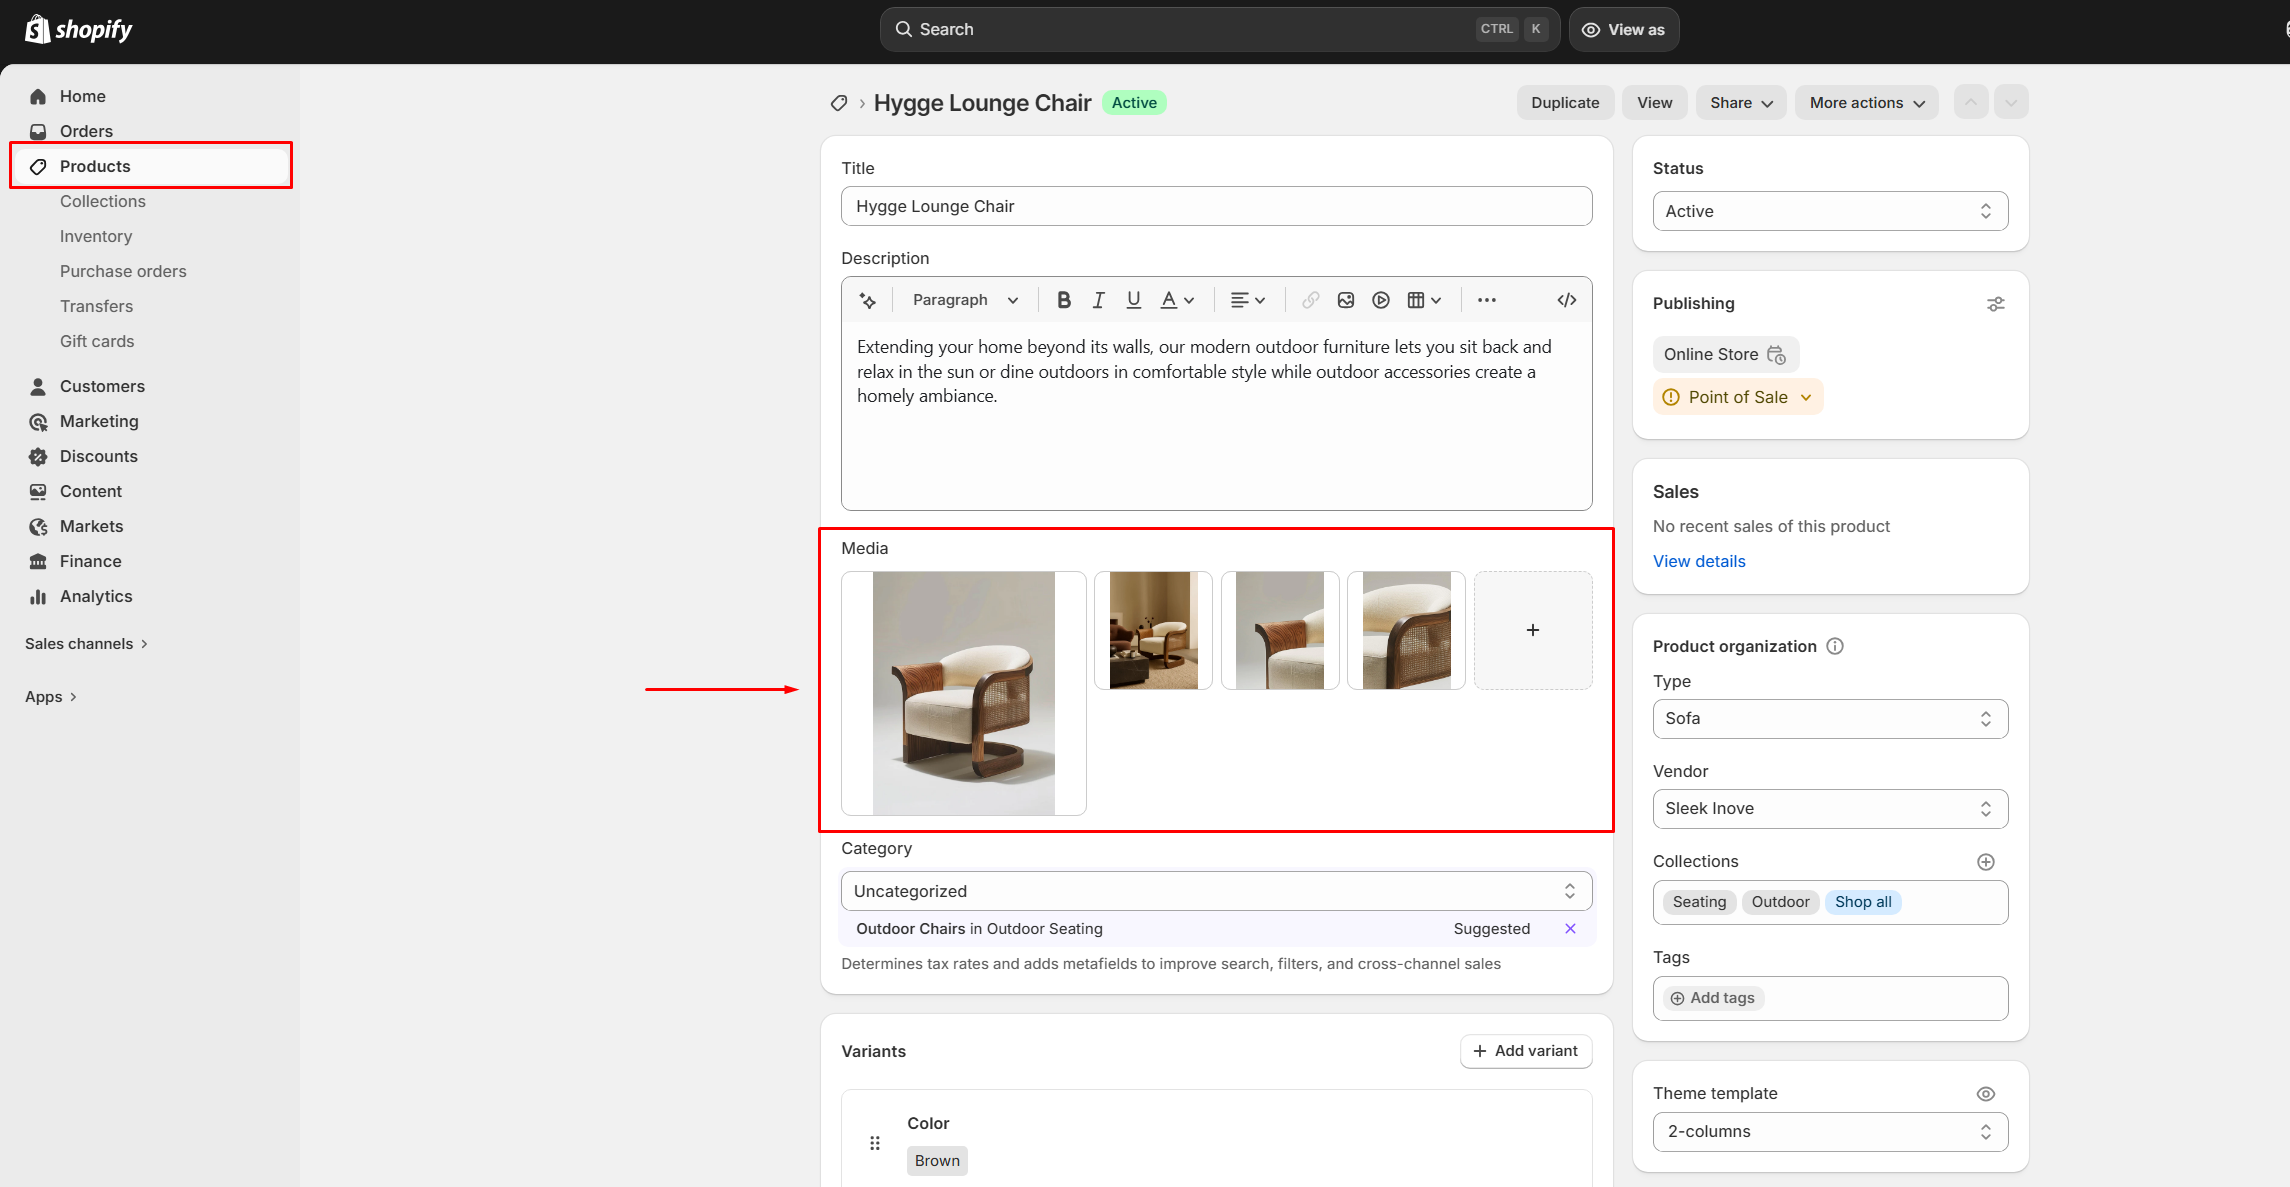Expand Sales channels section
2290x1187 pixels.
[x=87, y=644]
